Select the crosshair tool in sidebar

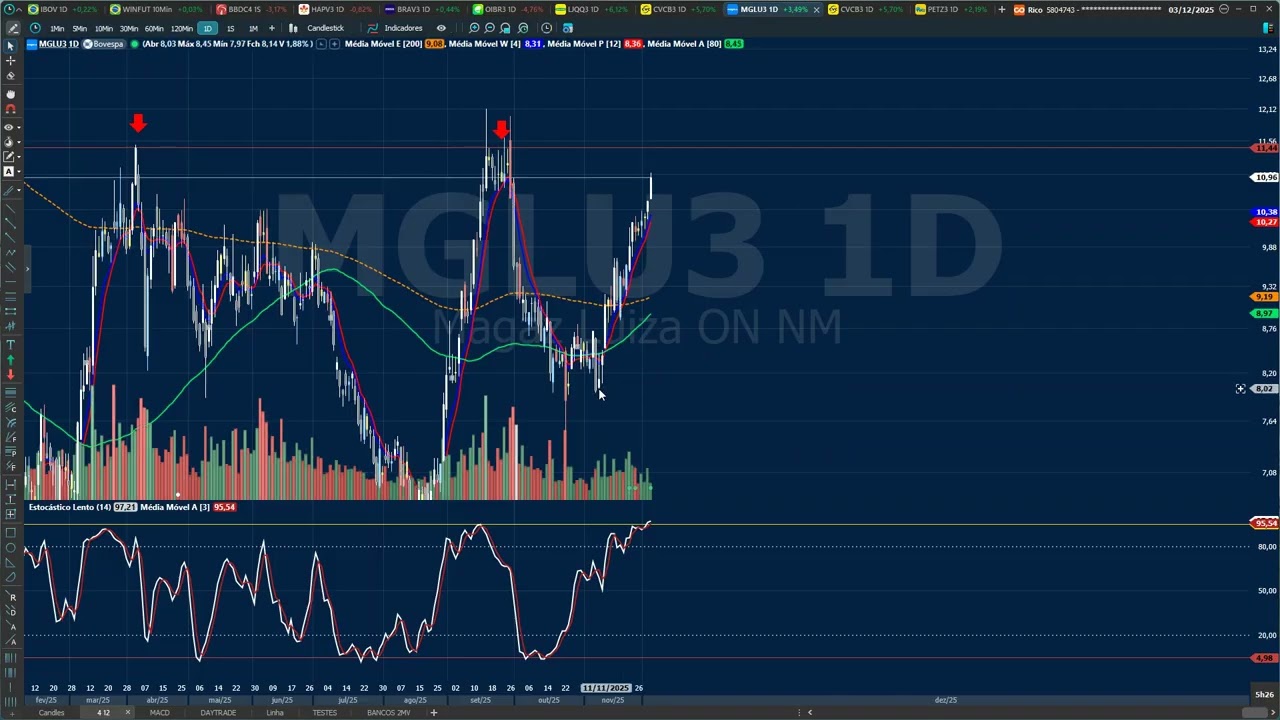pyautogui.click(x=10, y=61)
